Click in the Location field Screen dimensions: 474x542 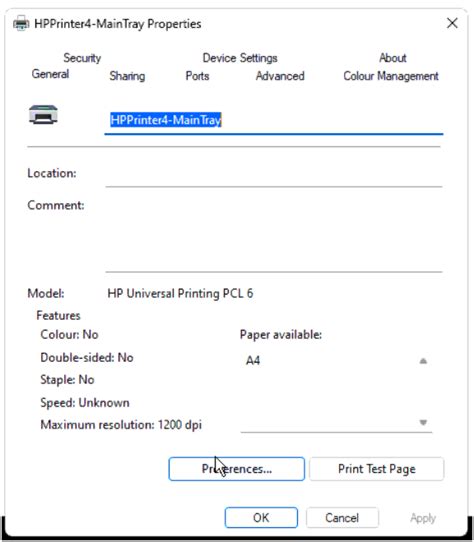pos(274,175)
